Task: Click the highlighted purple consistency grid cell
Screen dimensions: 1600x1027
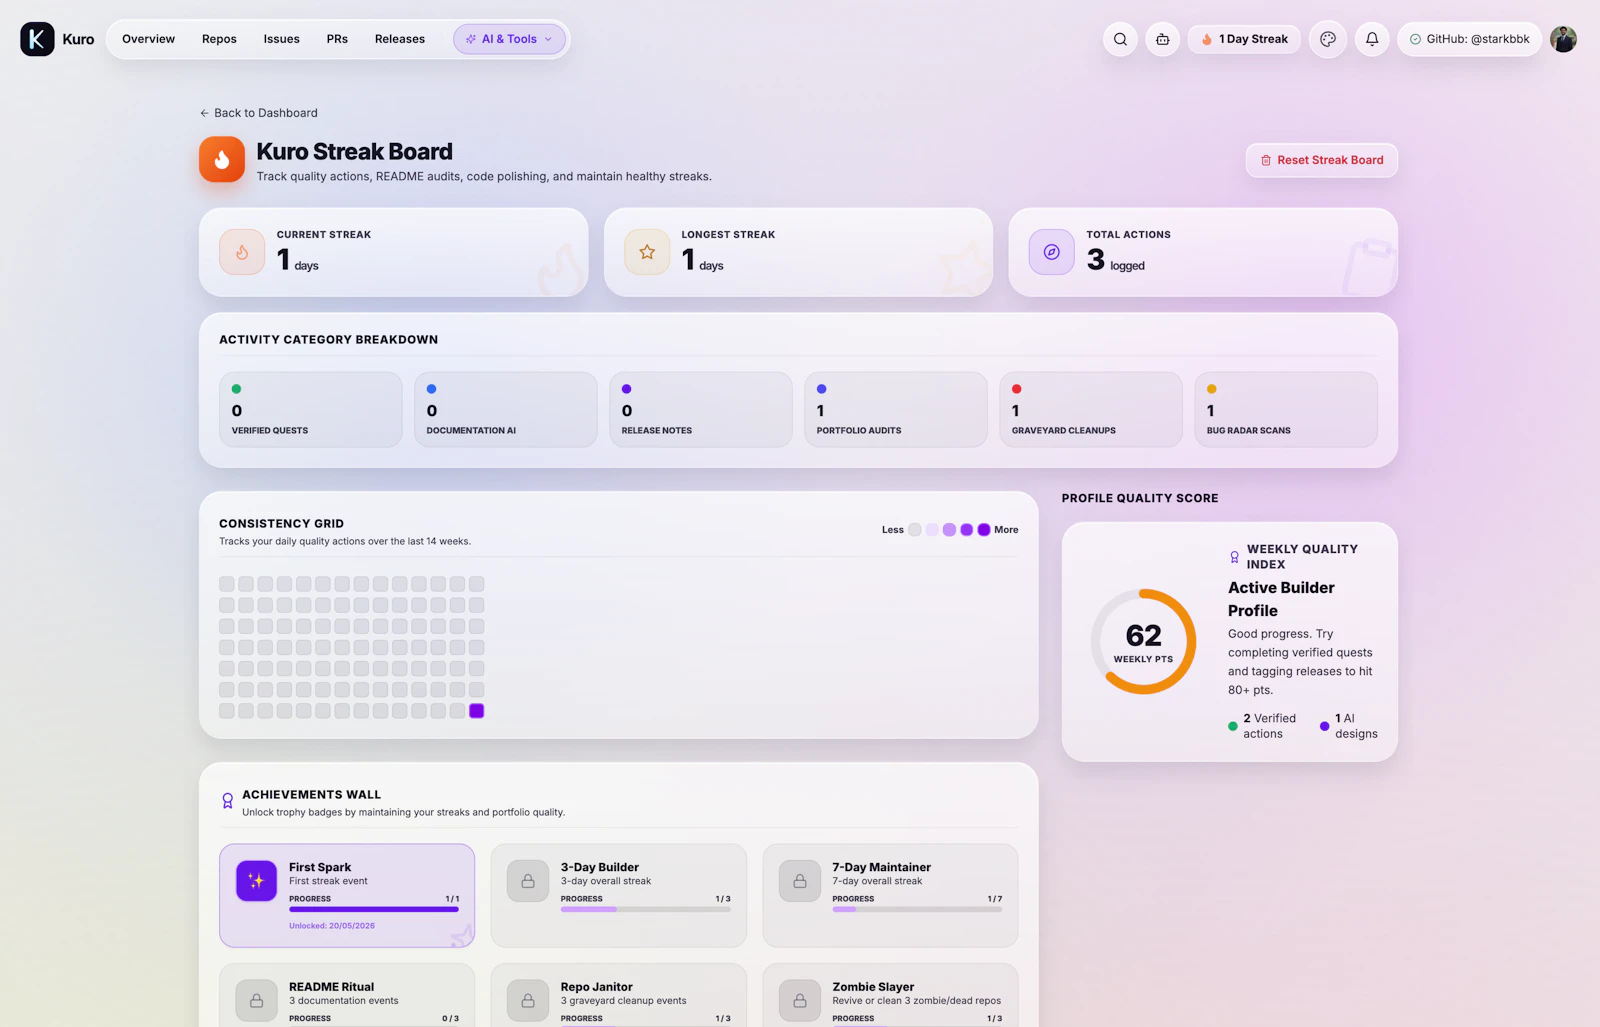Action: coord(477,711)
